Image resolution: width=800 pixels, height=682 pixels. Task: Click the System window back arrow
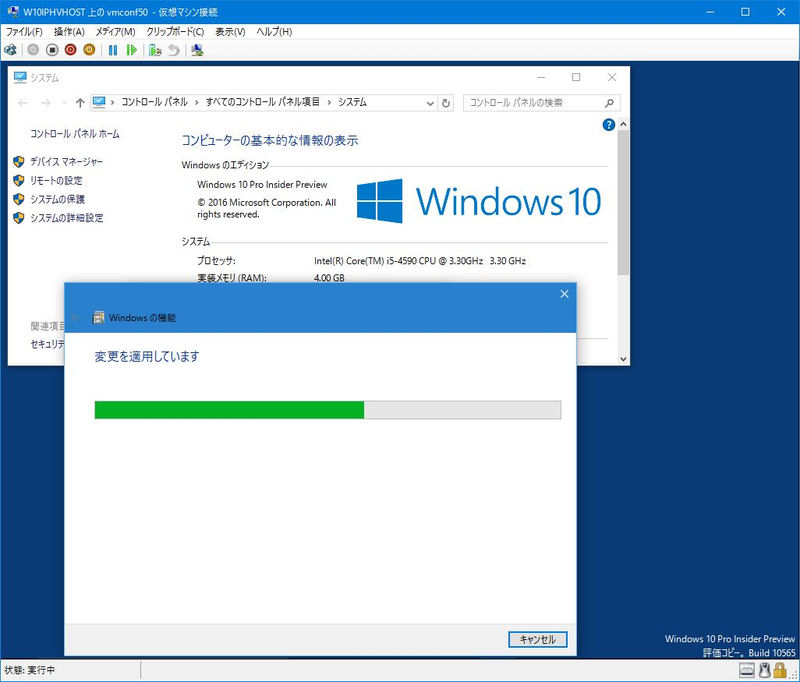[22, 103]
